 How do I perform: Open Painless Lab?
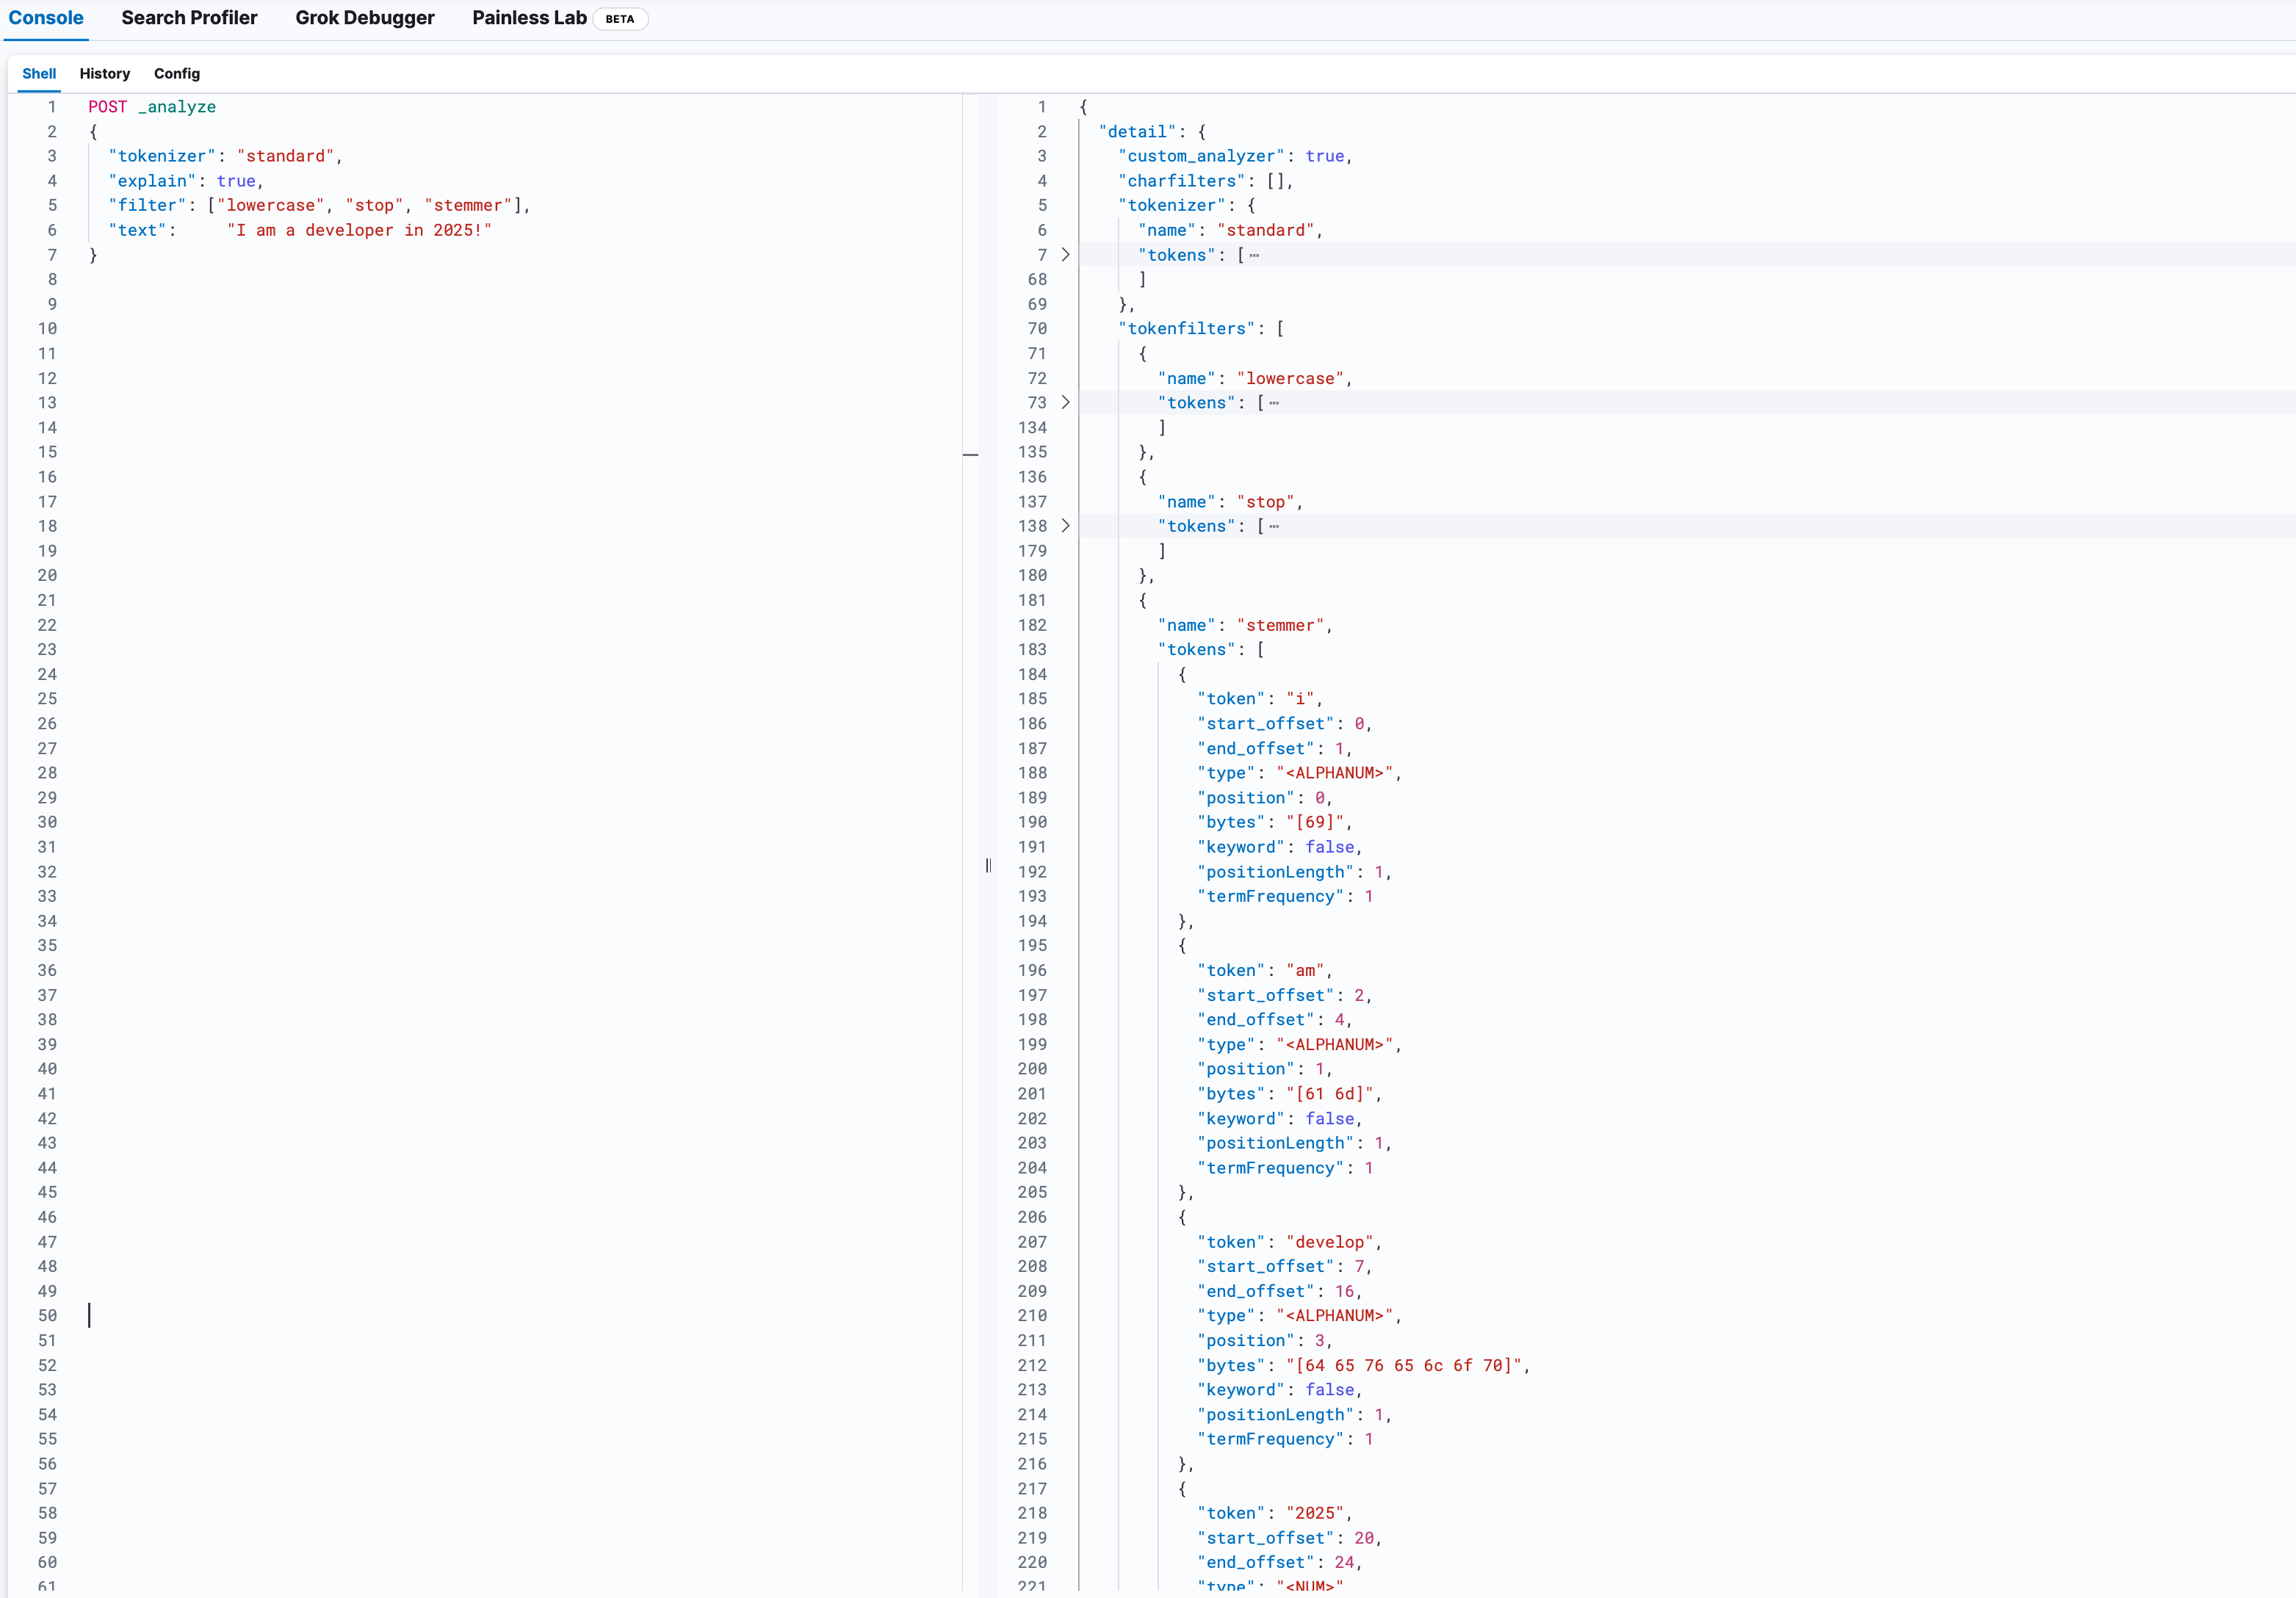tap(529, 18)
